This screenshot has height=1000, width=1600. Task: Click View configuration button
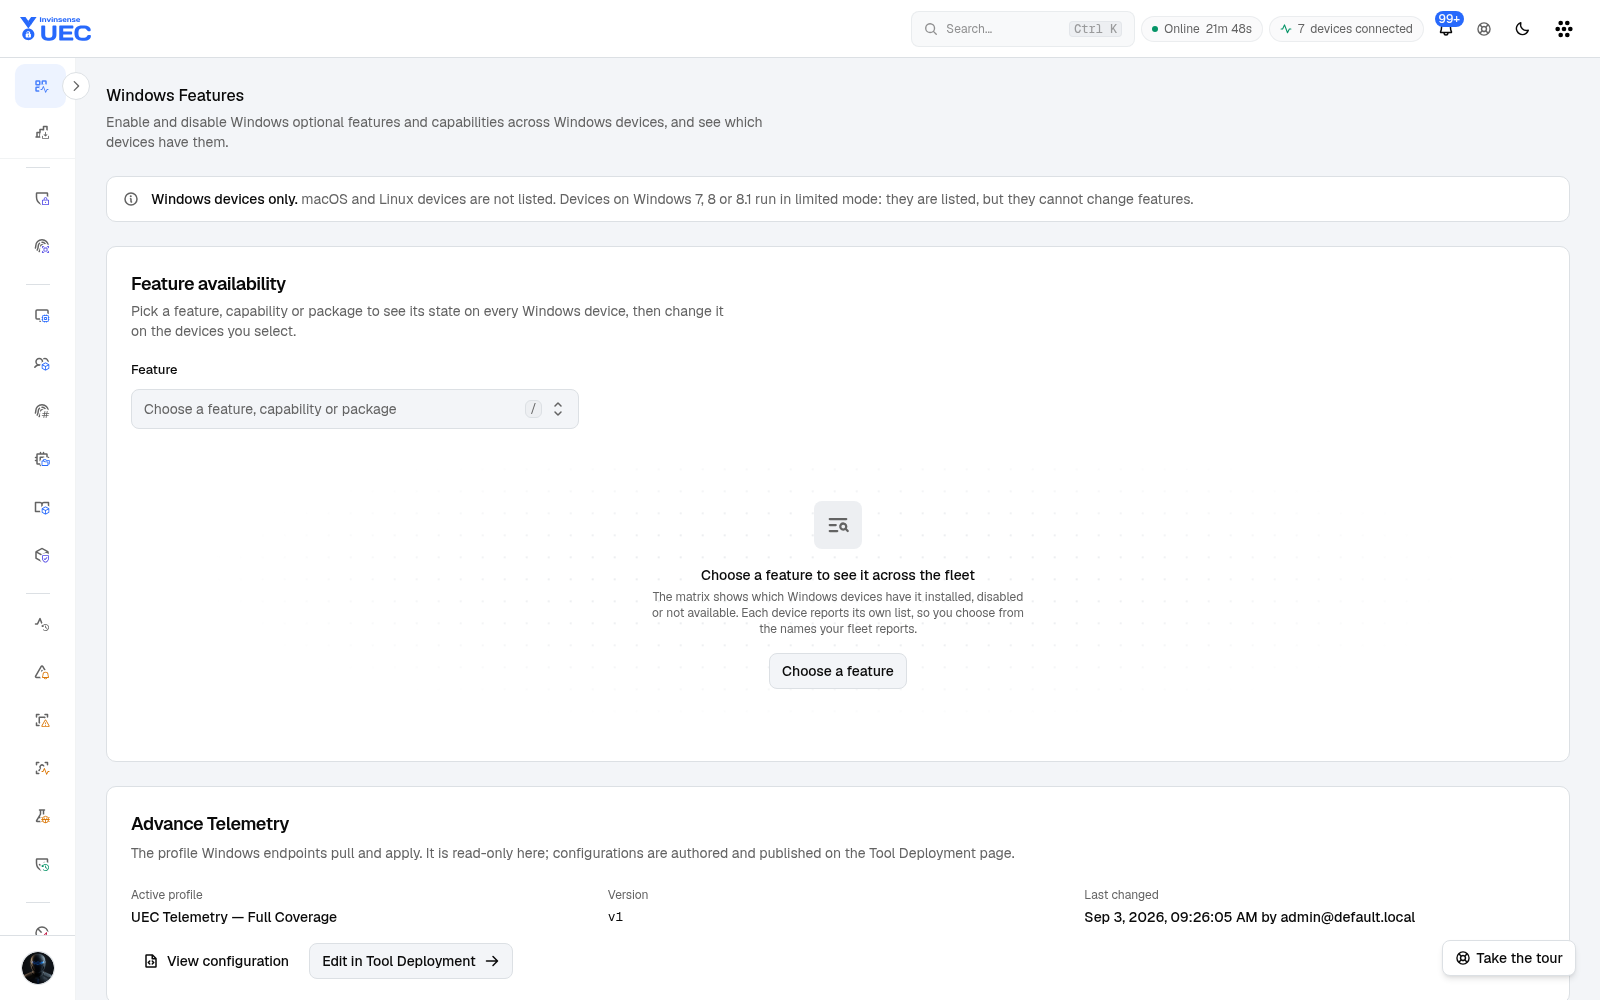[217, 961]
